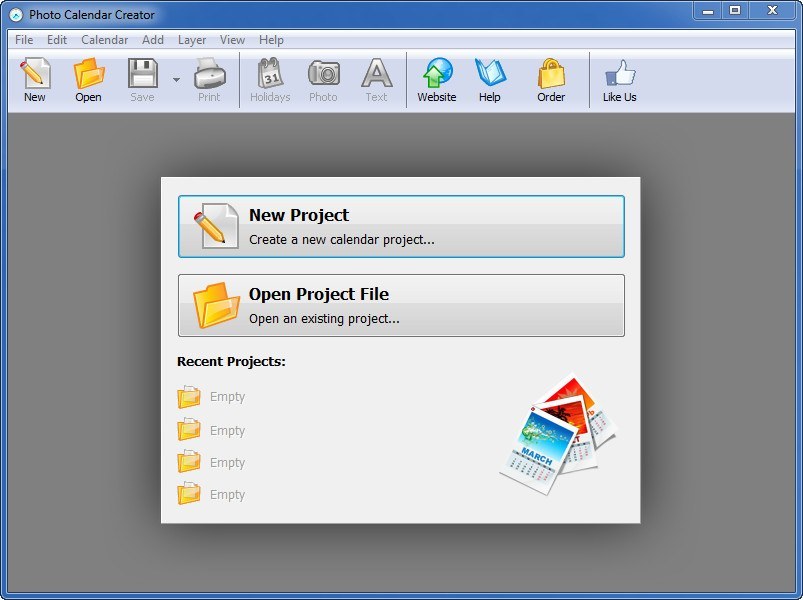Open the Layer menu
Viewport: 803px width, 600px height.
coord(192,40)
